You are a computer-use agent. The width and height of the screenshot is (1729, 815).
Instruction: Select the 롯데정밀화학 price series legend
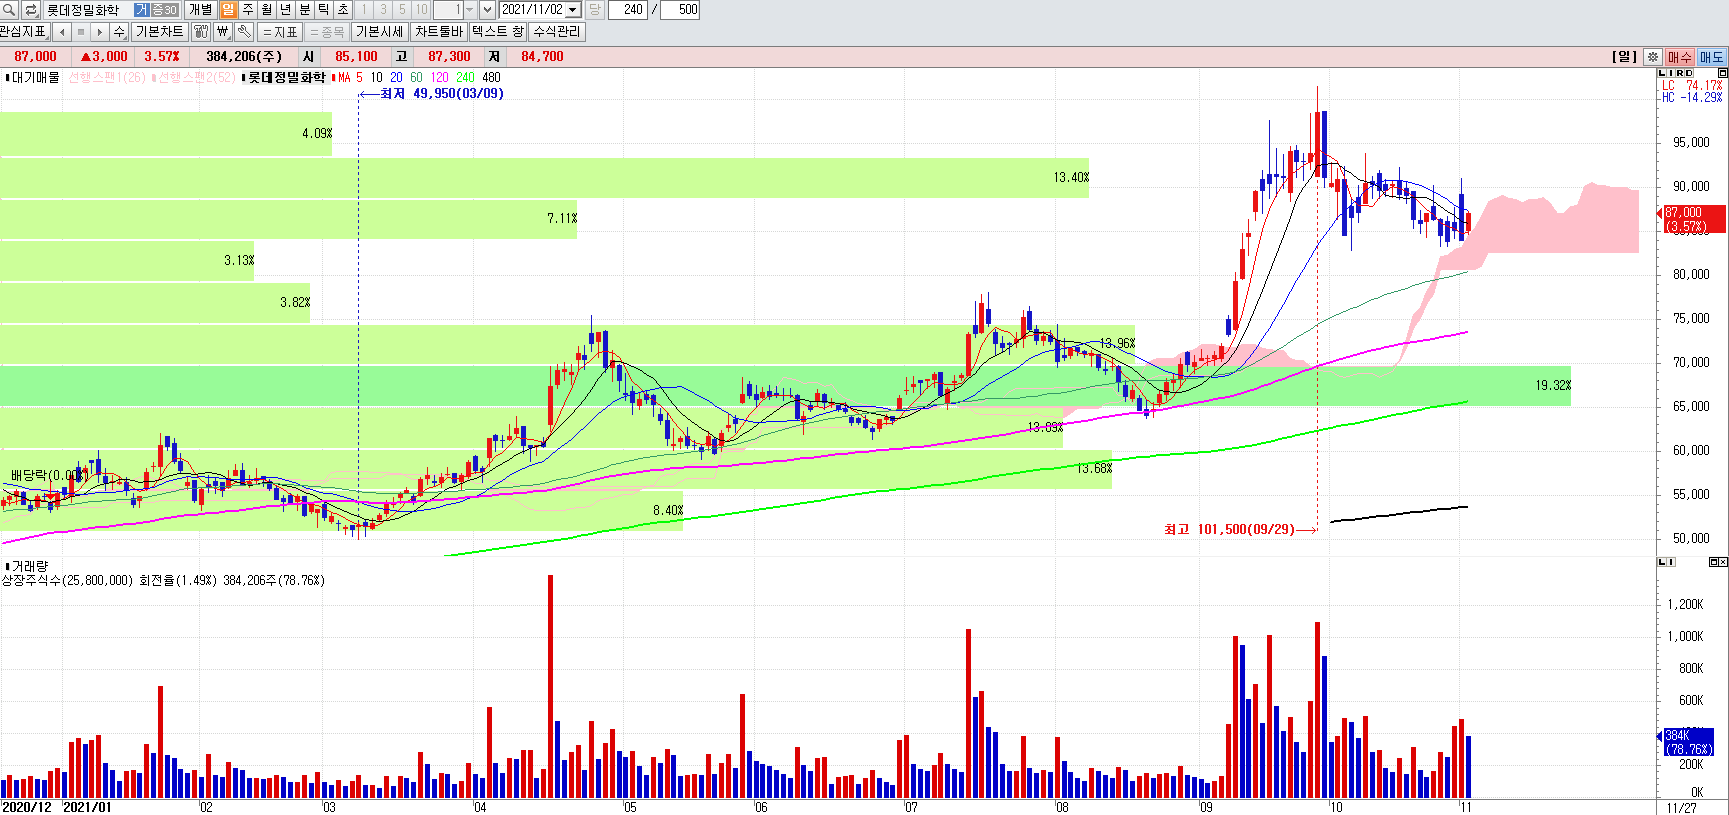pyautogui.click(x=284, y=77)
